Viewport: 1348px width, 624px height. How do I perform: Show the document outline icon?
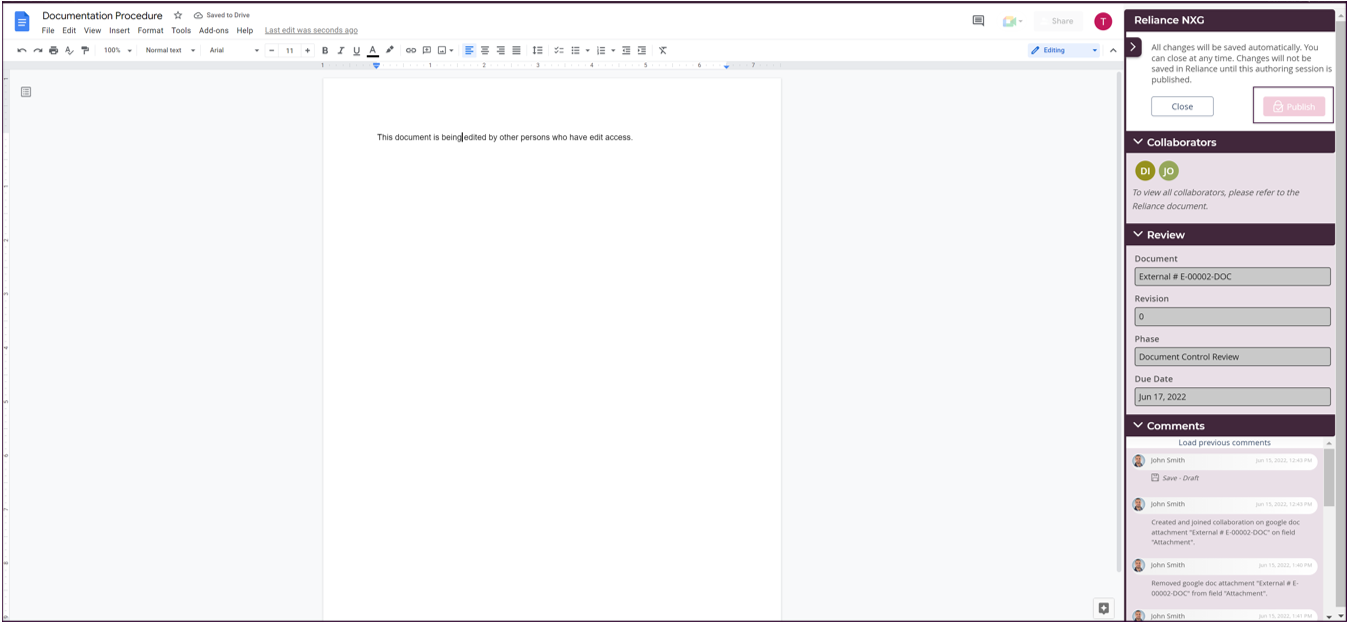[x=26, y=92]
